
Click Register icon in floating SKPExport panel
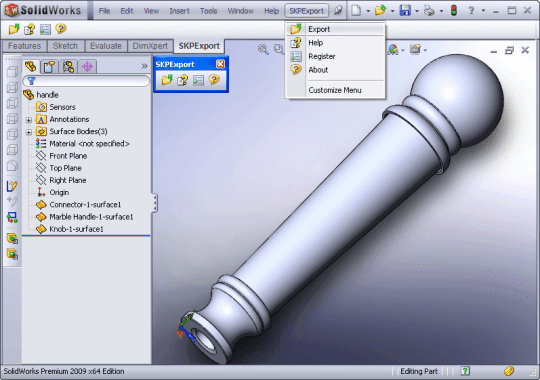(198, 80)
